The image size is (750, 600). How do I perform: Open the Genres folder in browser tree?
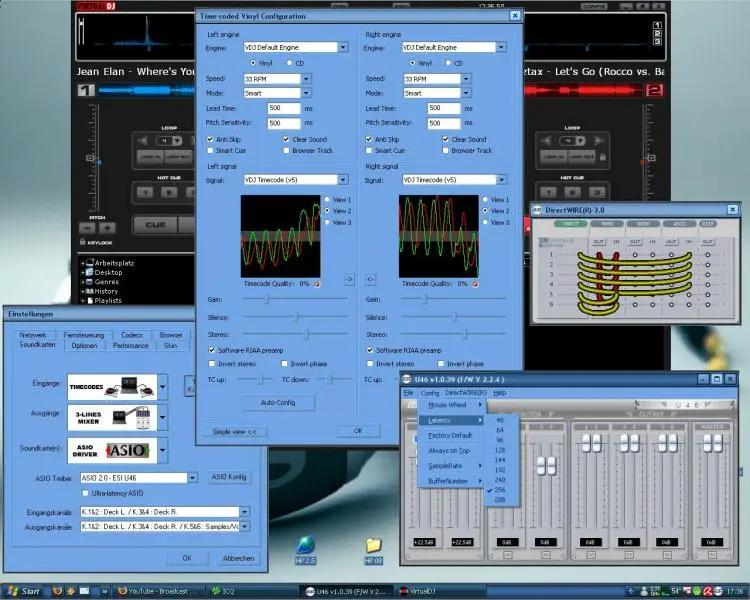tap(108, 282)
